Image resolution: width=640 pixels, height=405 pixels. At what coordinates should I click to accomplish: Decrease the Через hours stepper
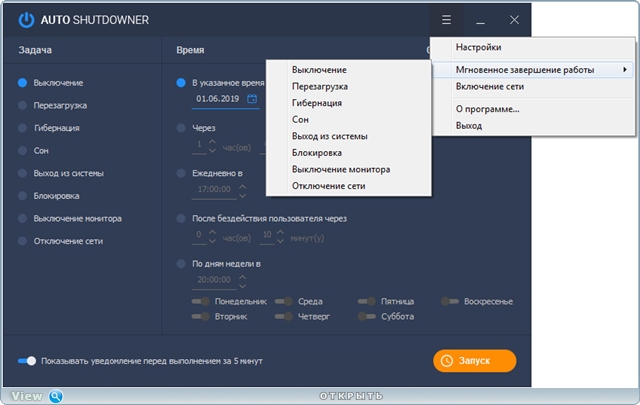(x=212, y=150)
